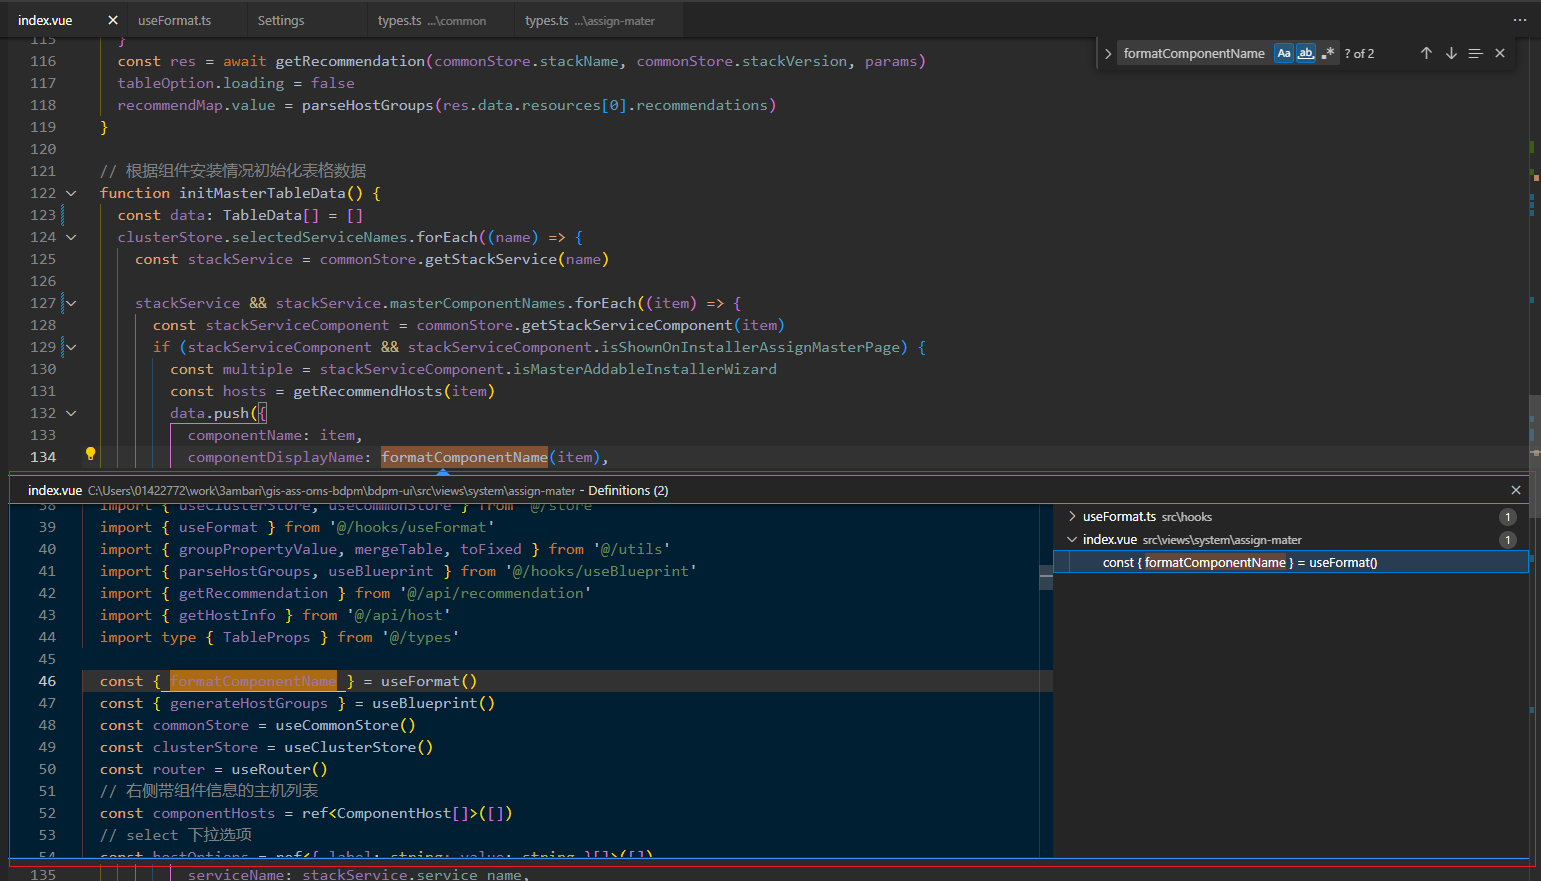The image size is (1541, 881).
Task: Toggle Match Whole Word in find widget
Action: pyautogui.click(x=1306, y=53)
